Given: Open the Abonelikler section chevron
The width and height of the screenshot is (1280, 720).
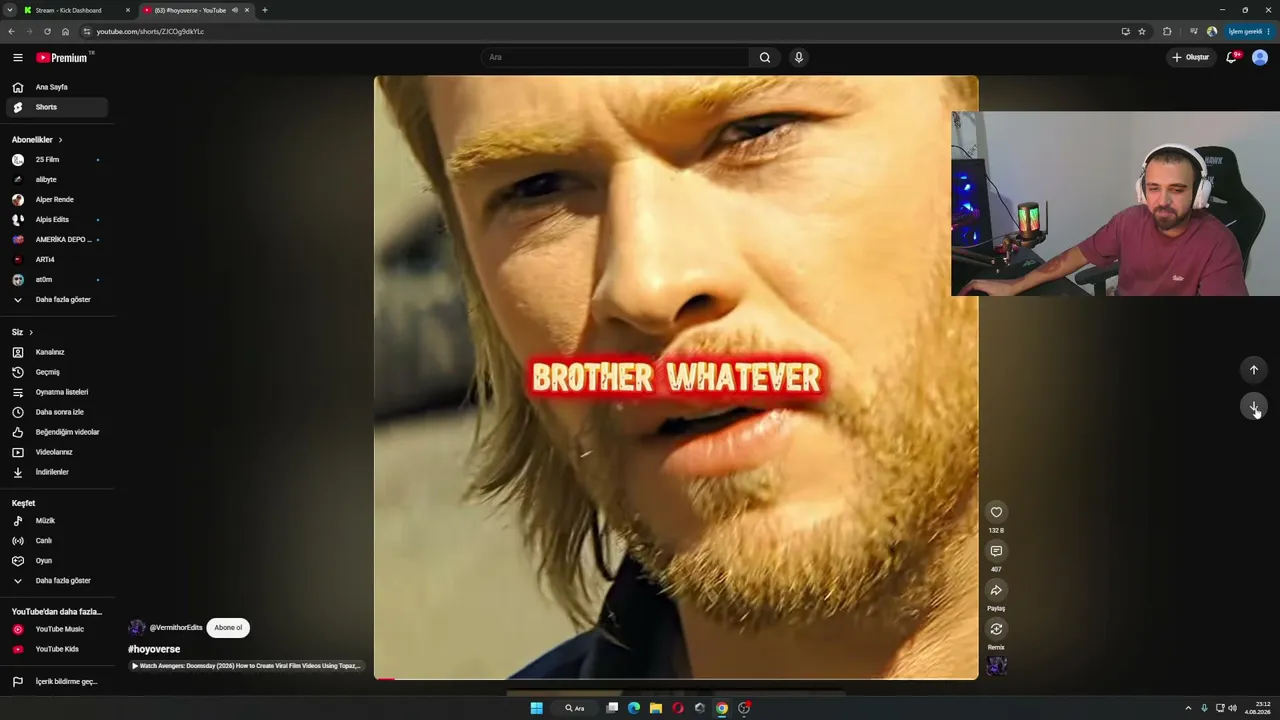Looking at the screenshot, I should tap(60, 140).
